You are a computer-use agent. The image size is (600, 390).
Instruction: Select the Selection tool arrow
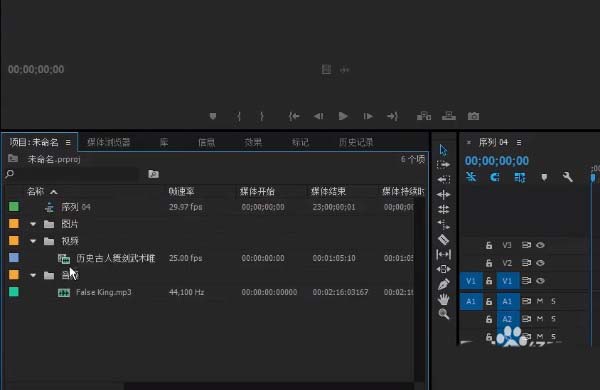pyautogui.click(x=443, y=150)
